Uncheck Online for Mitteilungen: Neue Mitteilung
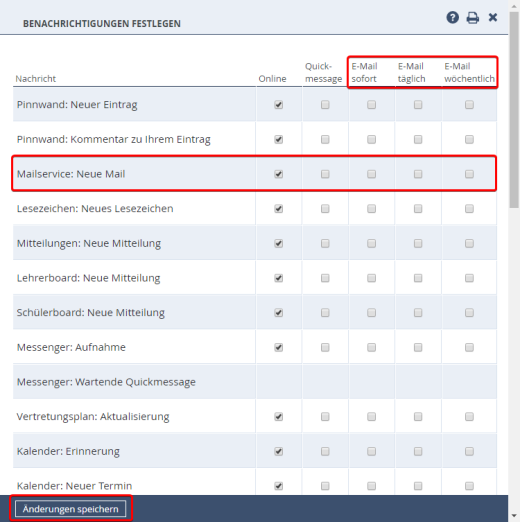520x522 pixels. click(x=279, y=243)
